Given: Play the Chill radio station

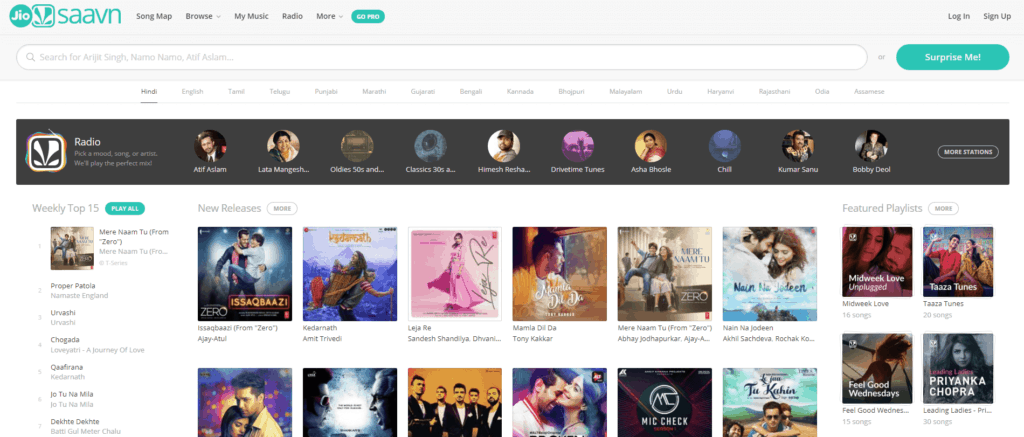Looking at the screenshot, I should coord(724,146).
